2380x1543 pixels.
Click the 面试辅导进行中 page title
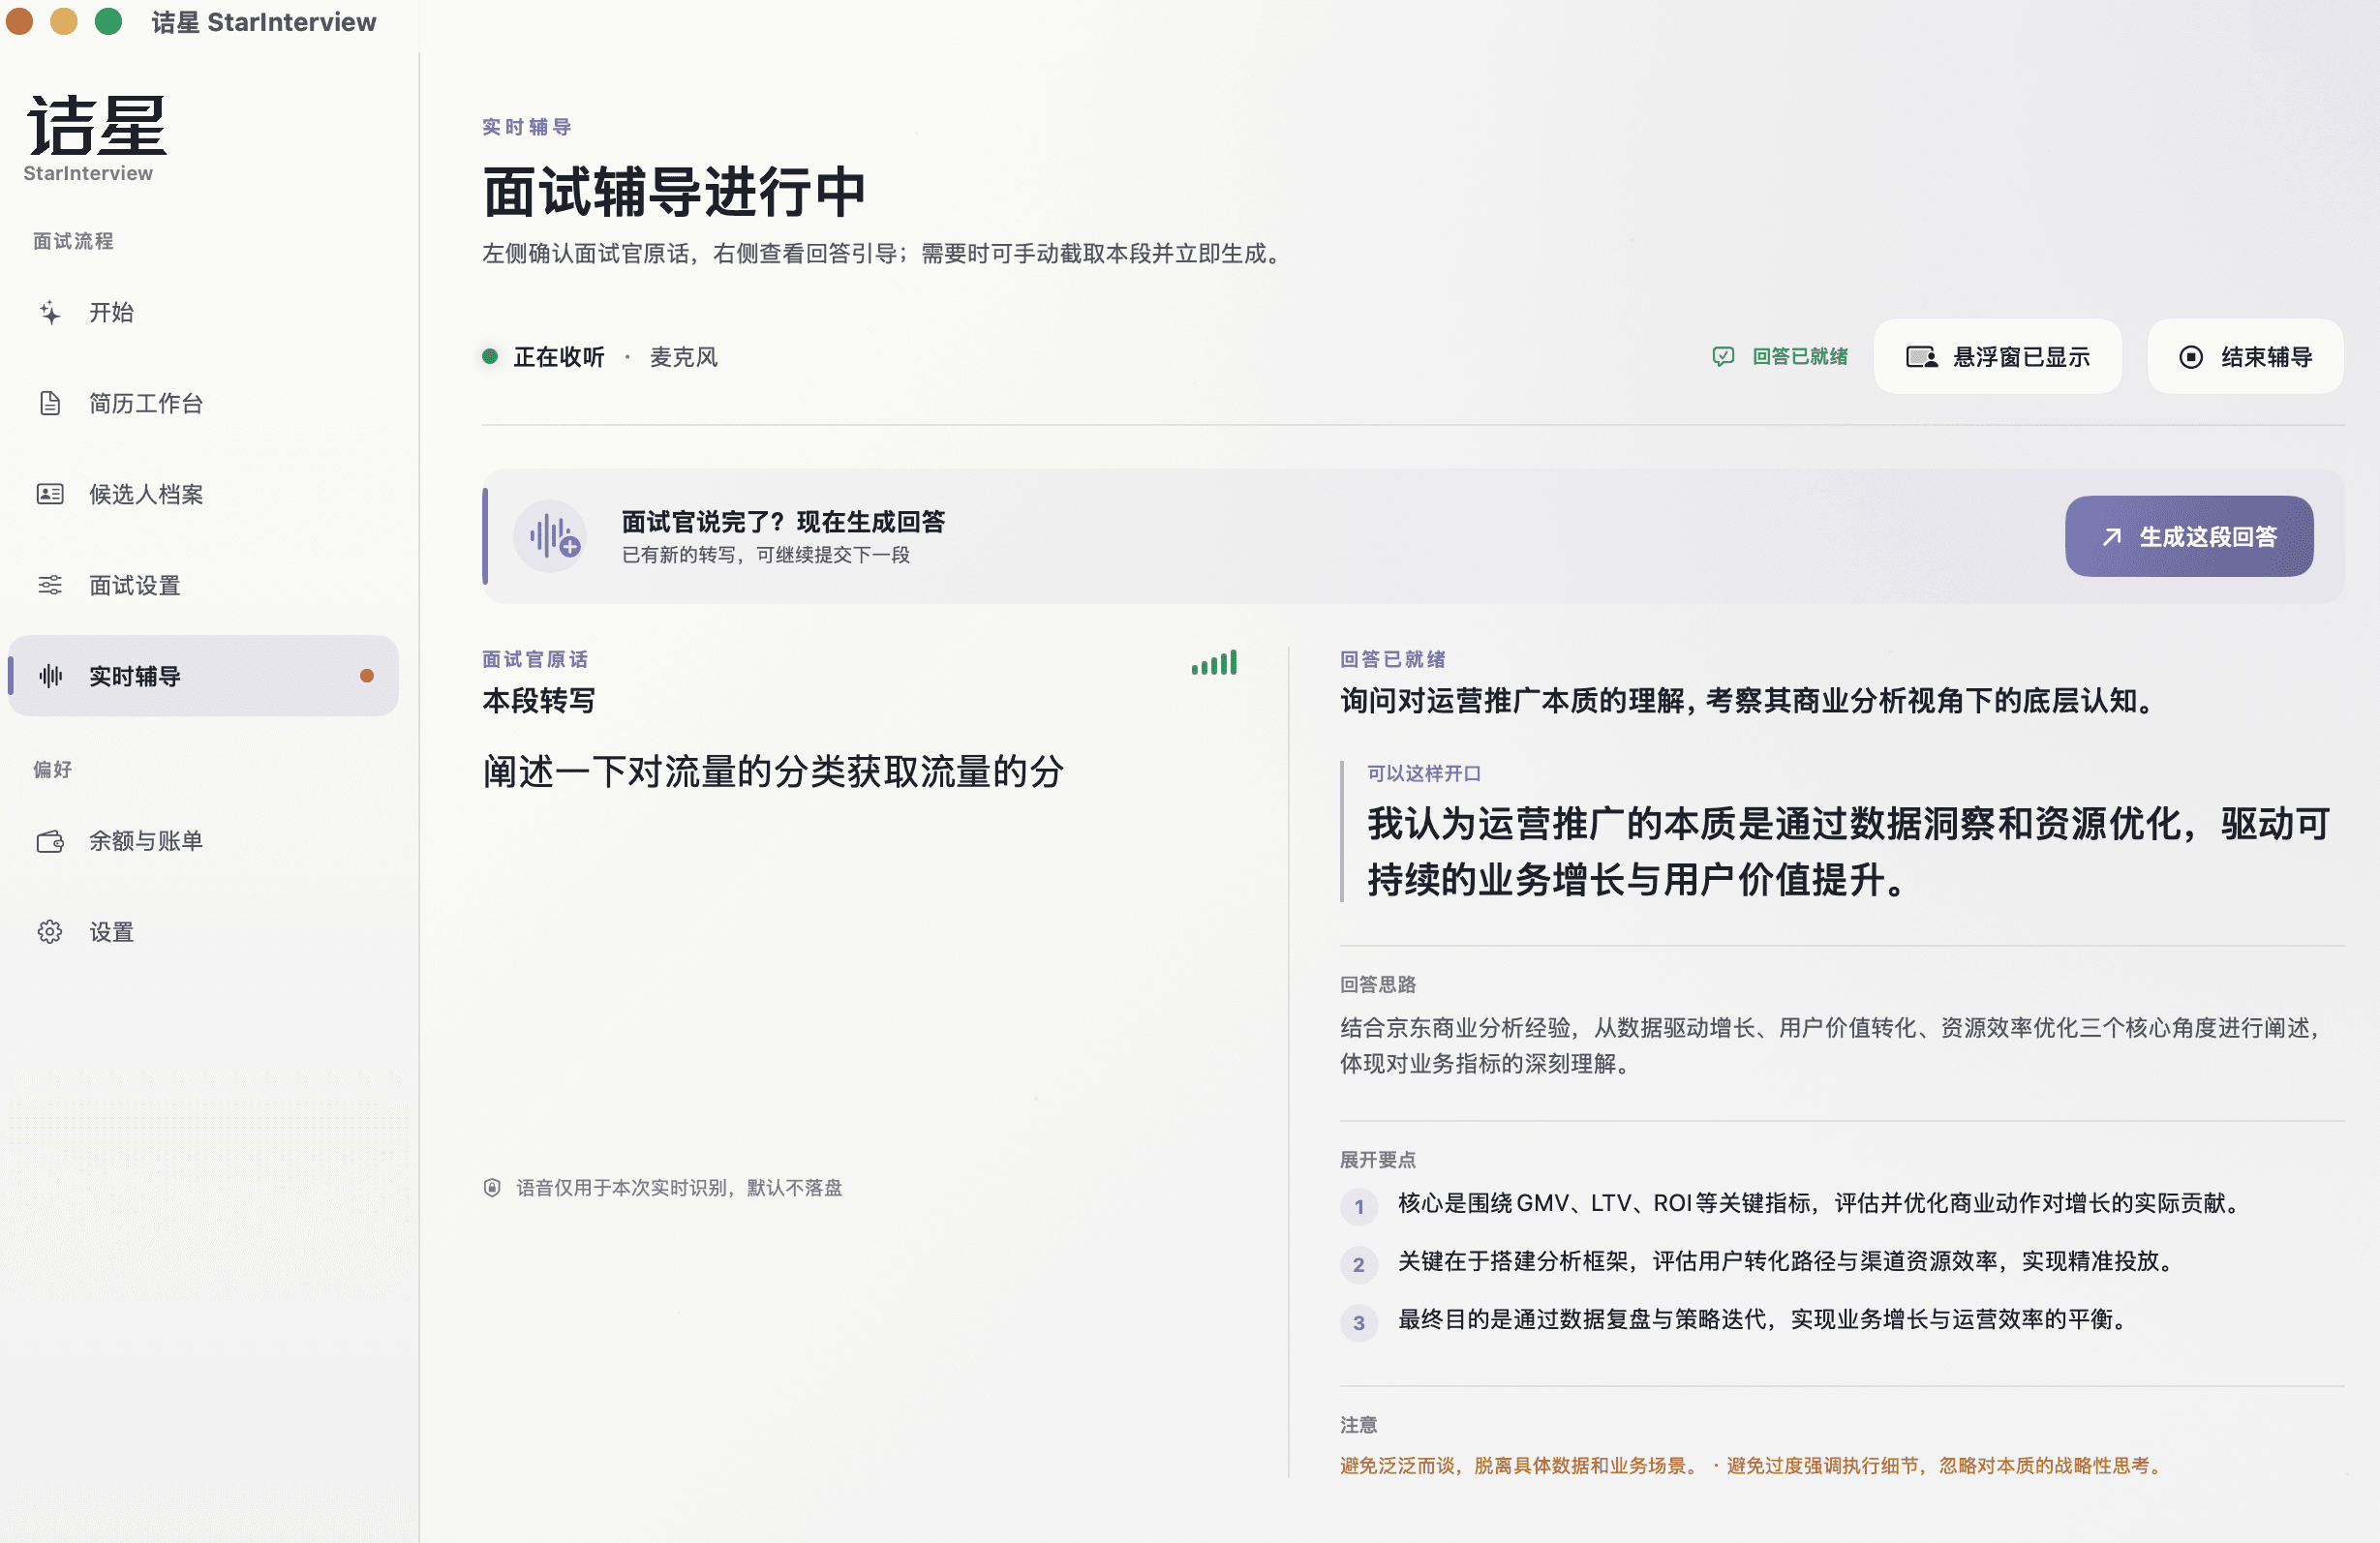pyautogui.click(x=674, y=192)
